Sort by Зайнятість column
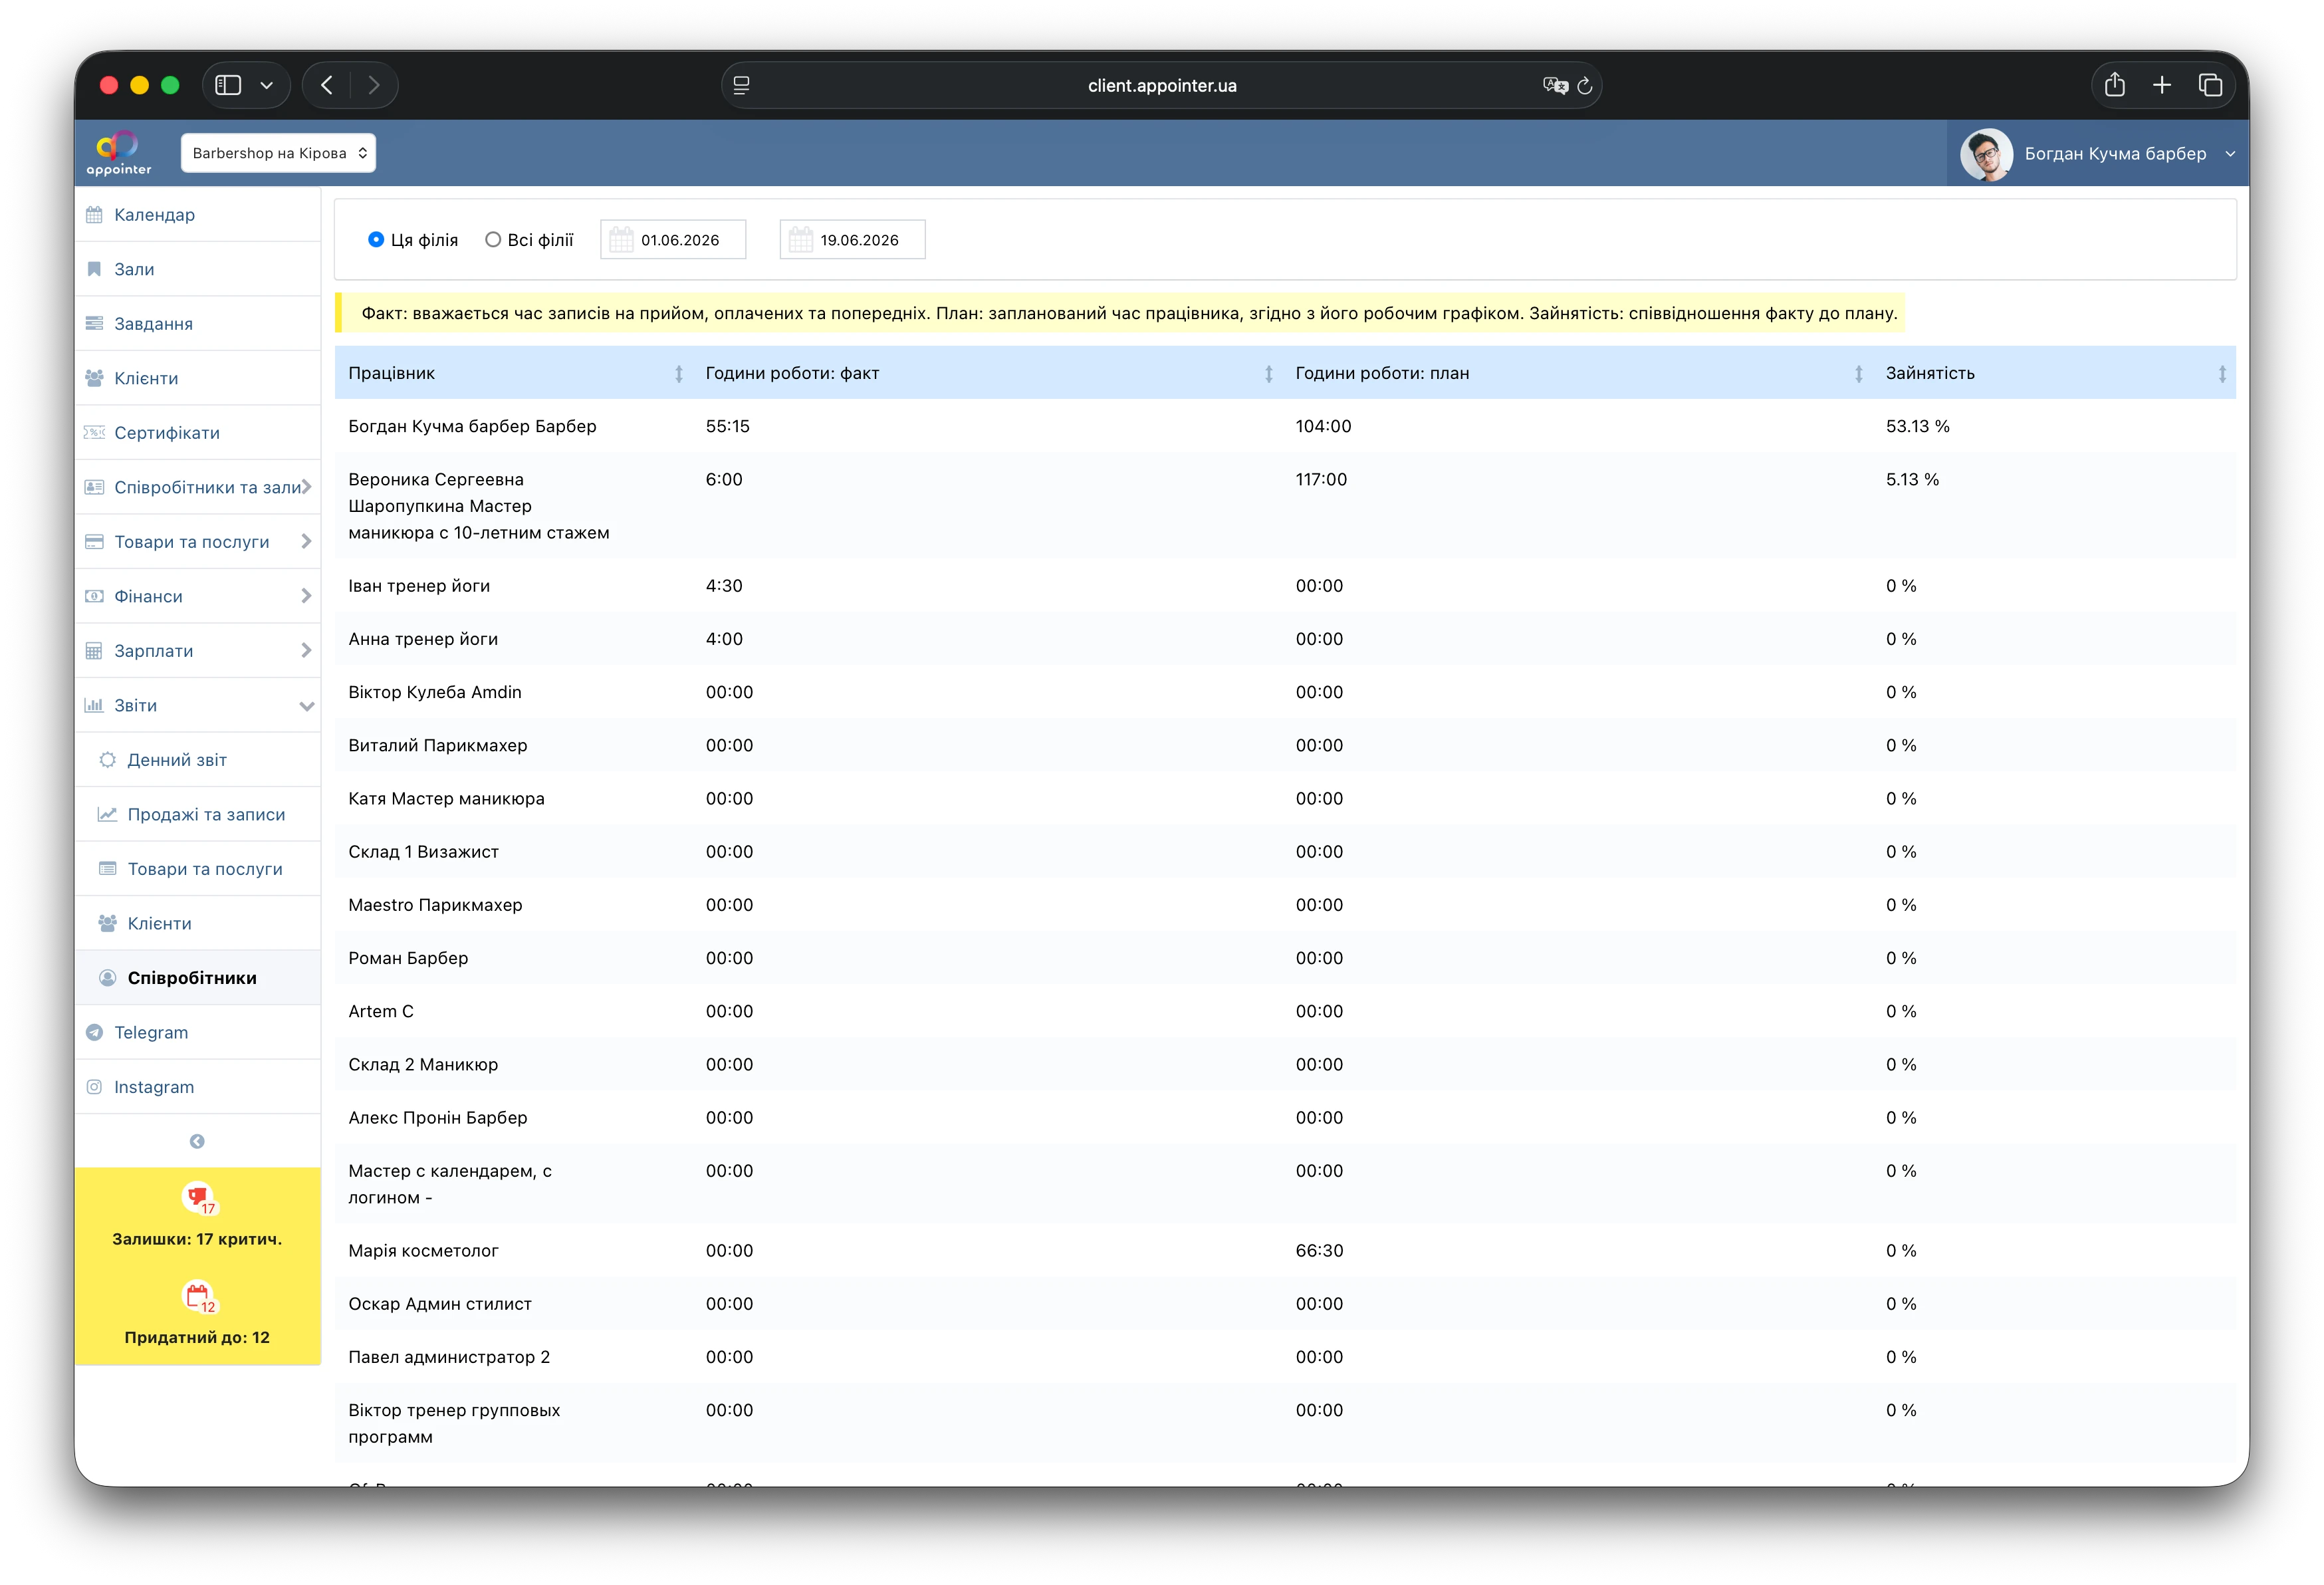The width and height of the screenshot is (2324, 1585). click(x=2054, y=372)
